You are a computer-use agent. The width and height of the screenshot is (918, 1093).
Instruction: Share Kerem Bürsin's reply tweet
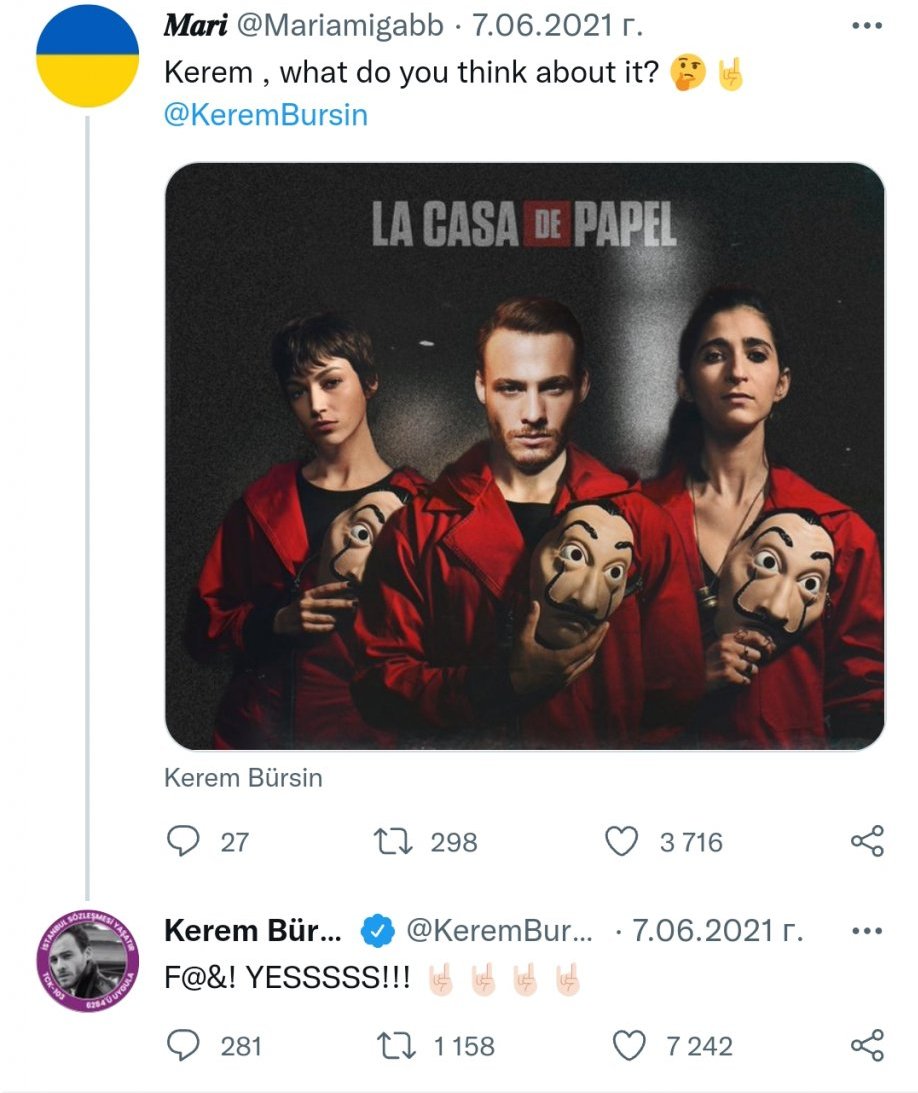pos(866,1046)
